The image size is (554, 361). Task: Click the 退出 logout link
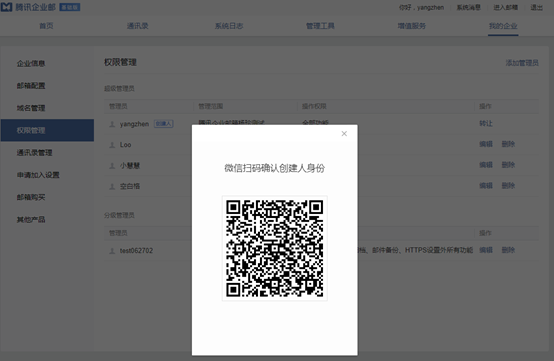coord(536,7)
